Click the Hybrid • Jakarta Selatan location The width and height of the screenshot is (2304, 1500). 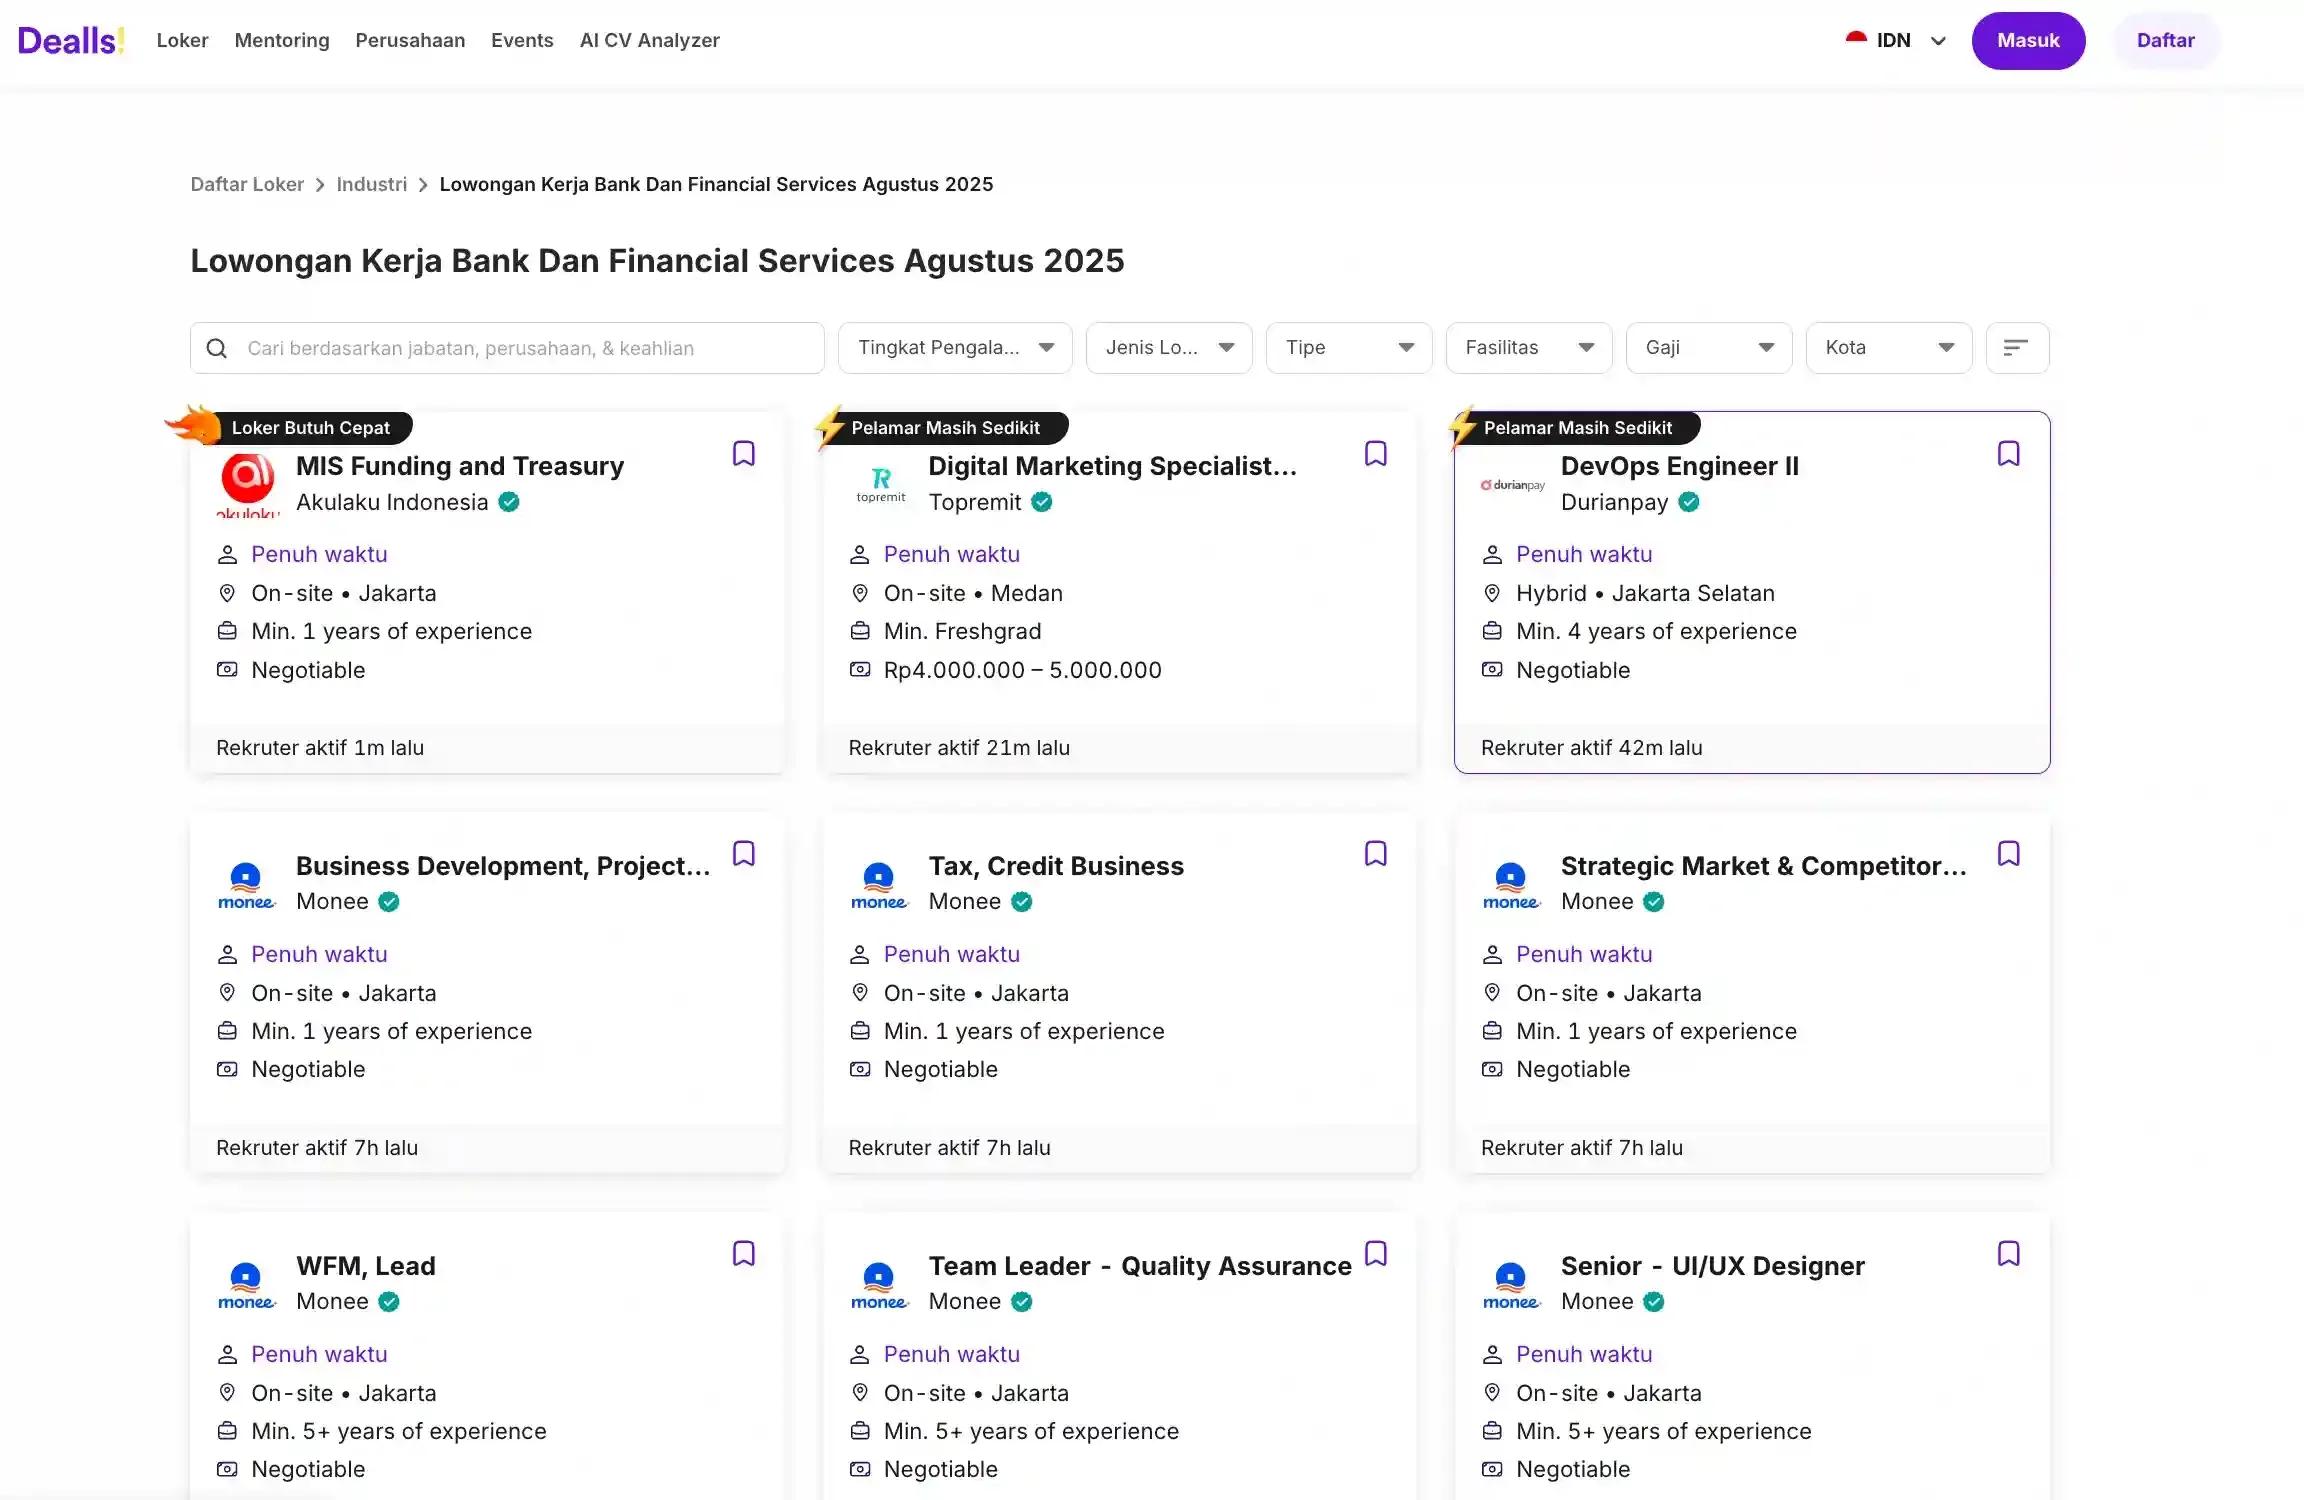pos(1645,593)
